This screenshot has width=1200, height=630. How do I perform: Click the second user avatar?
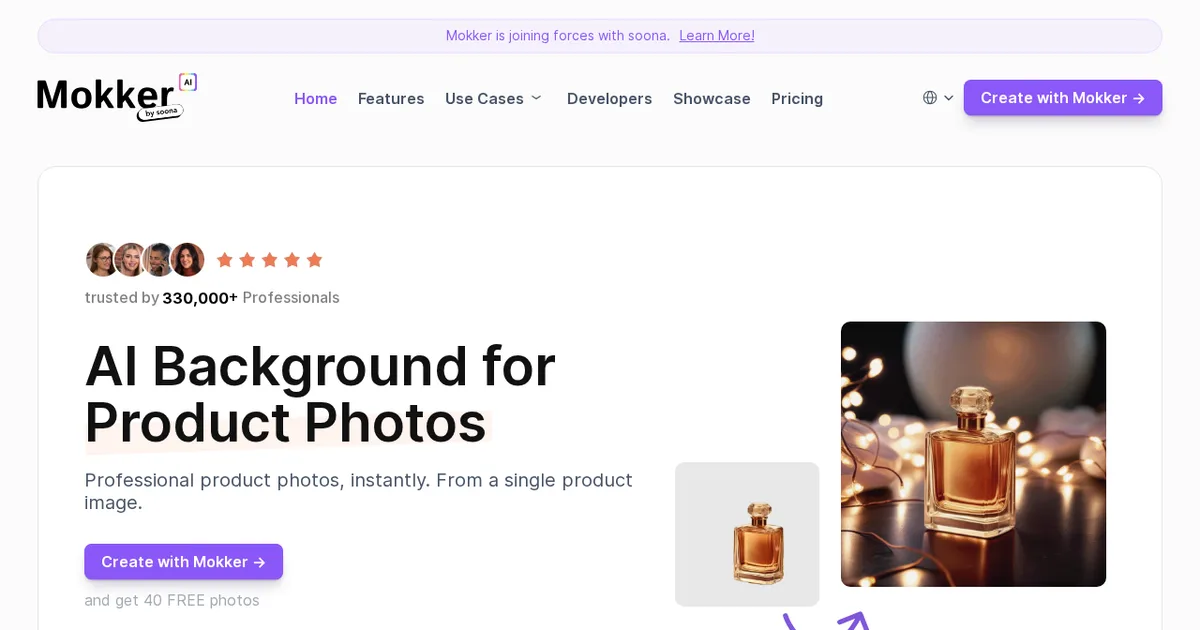(x=130, y=260)
